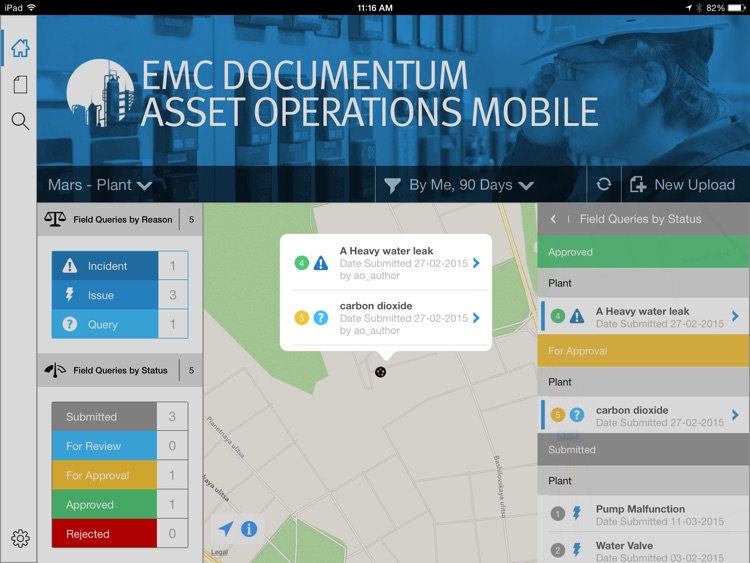Refresh data with the circular arrows icon
Screen dimensions: 750x563
pos(604,184)
